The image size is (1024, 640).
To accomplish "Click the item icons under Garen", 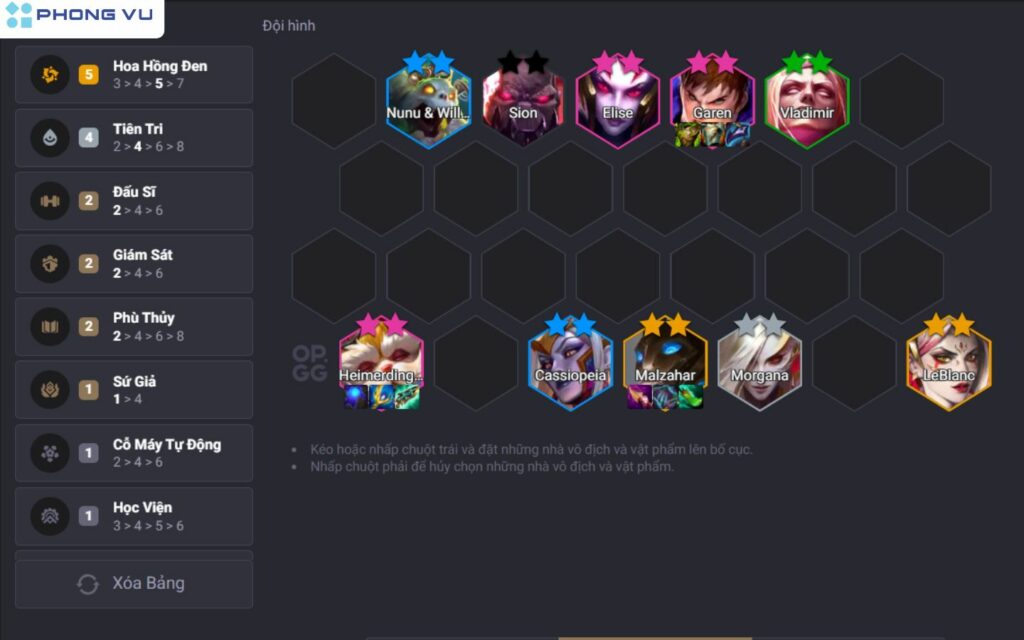I will [712, 135].
